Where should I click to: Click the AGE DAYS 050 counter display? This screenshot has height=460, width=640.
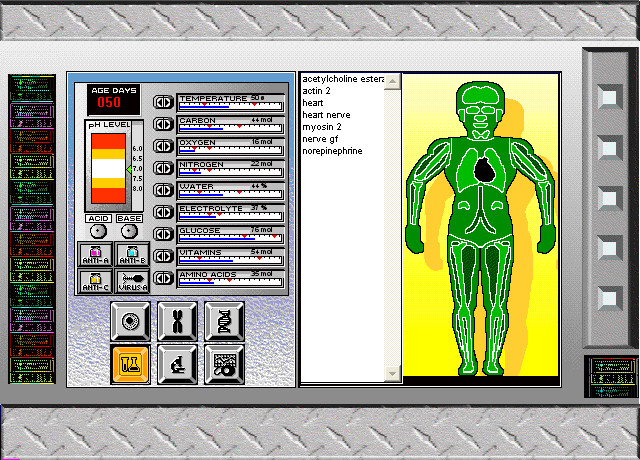[x=113, y=99]
